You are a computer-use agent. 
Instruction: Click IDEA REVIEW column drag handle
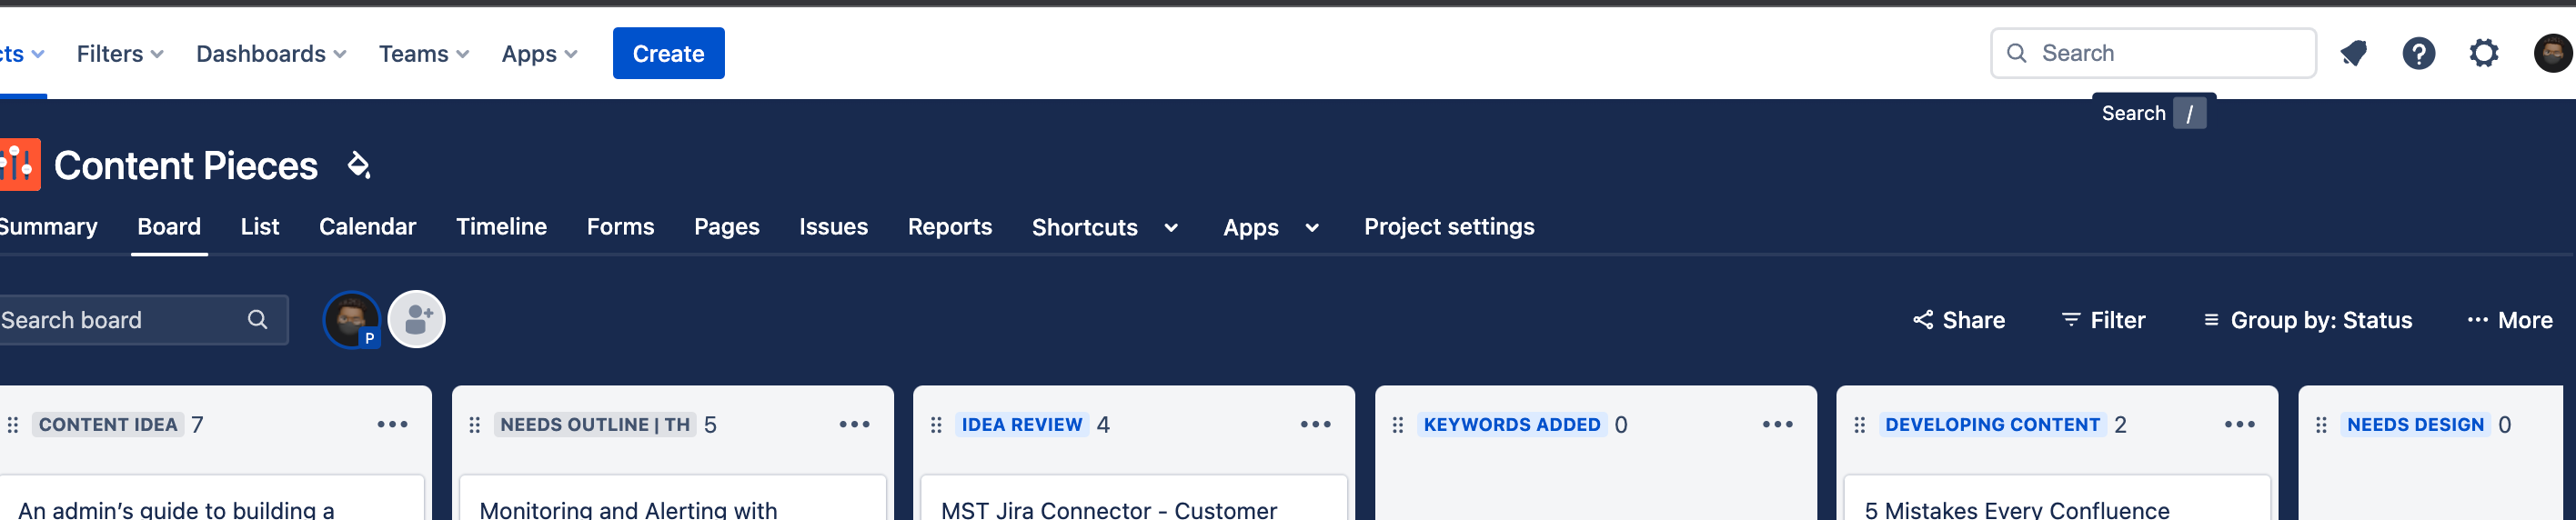[936, 425]
